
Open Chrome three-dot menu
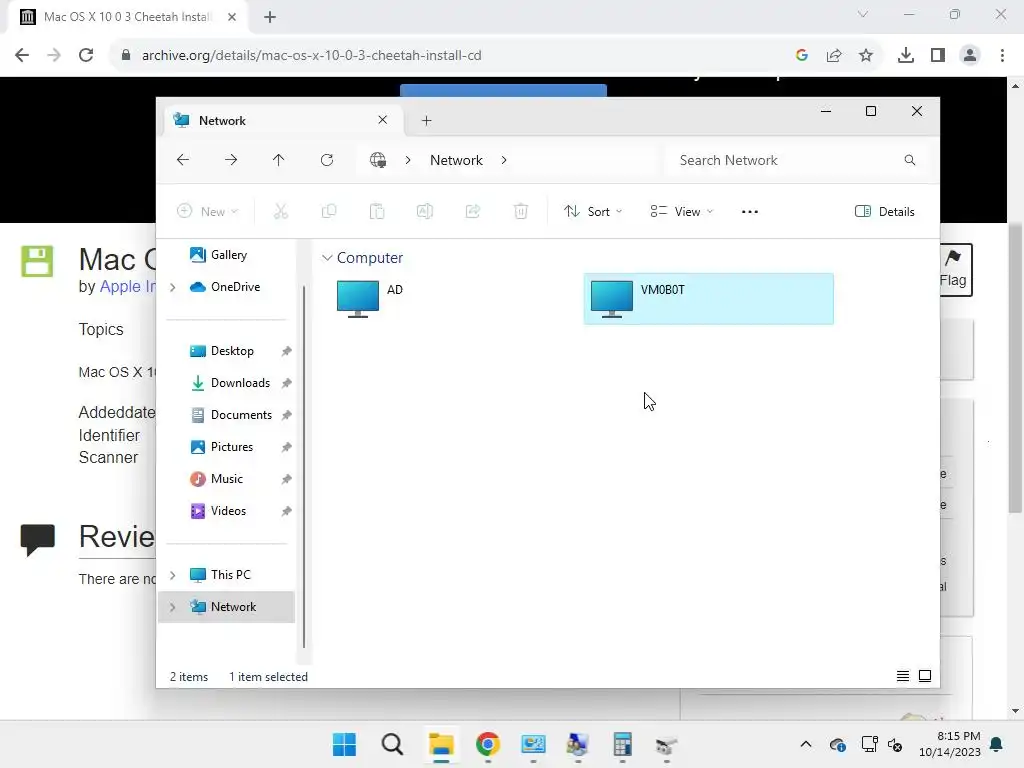pos(1002,56)
